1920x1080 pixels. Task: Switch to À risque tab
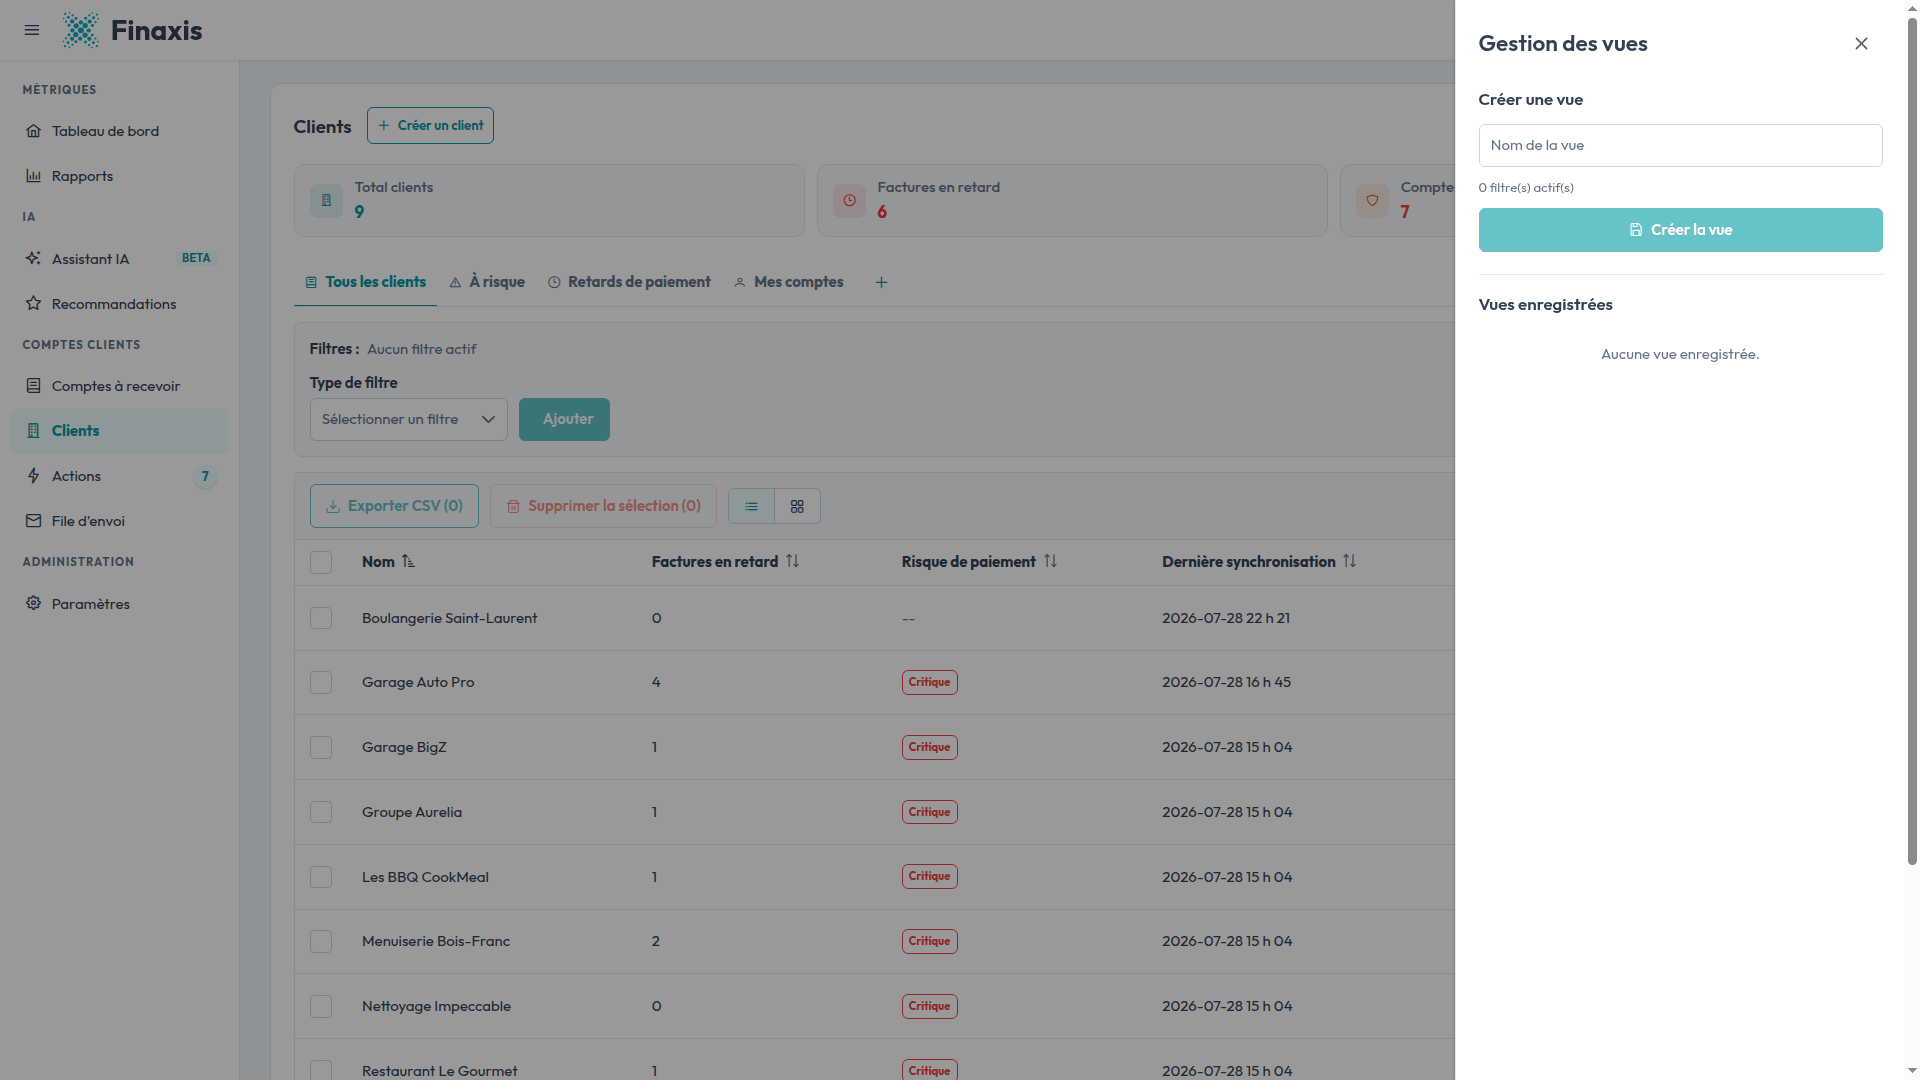point(487,283)
